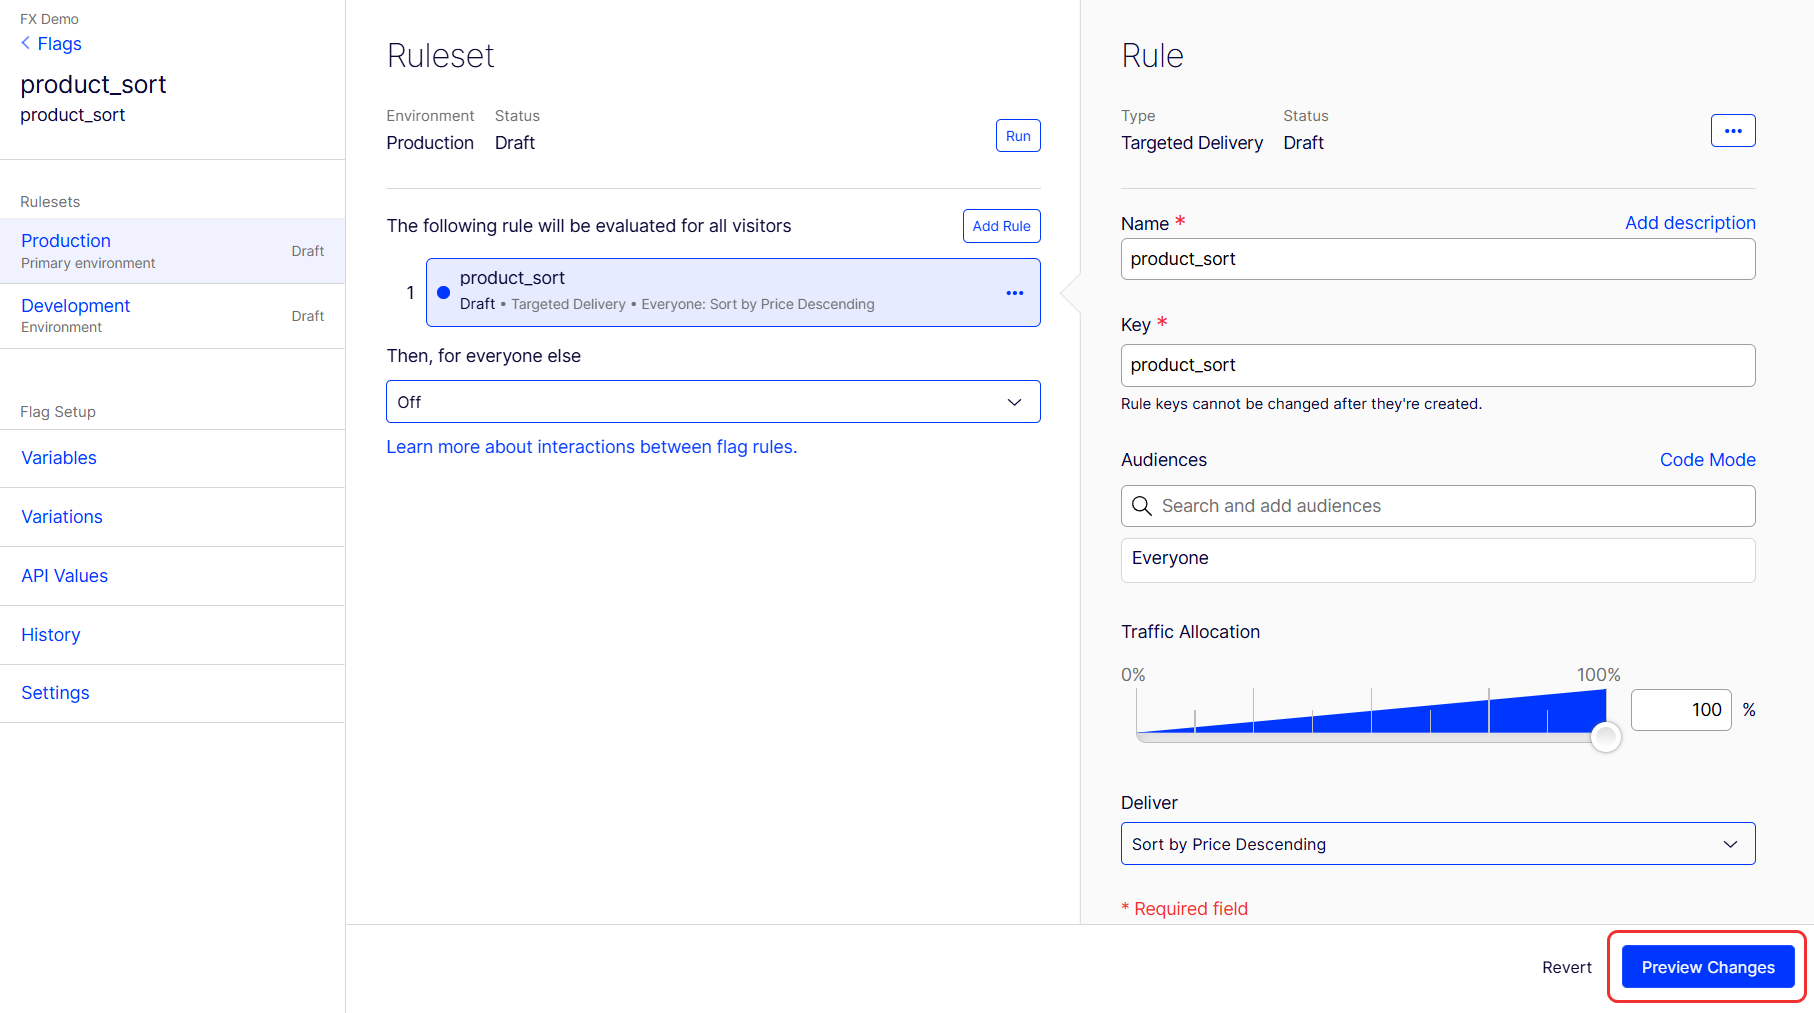
Task: Open the API Values page
Action: tap(65, 576)
